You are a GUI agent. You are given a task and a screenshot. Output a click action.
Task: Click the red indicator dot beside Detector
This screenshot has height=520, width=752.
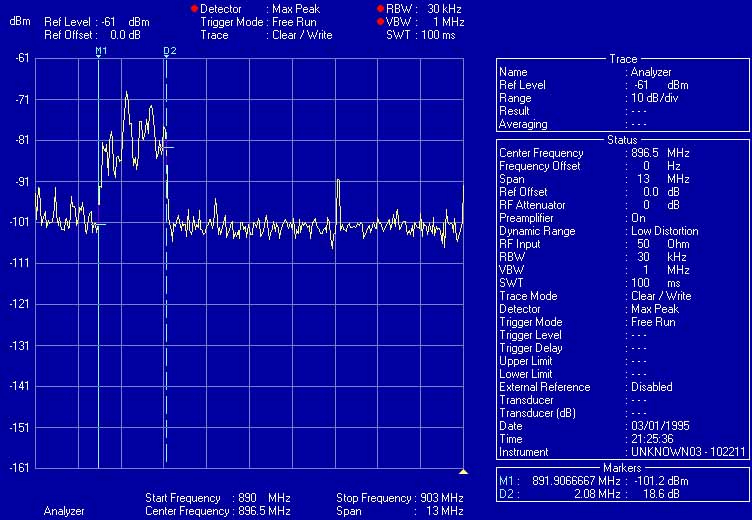pyautogui.click(x=193, y=8)
